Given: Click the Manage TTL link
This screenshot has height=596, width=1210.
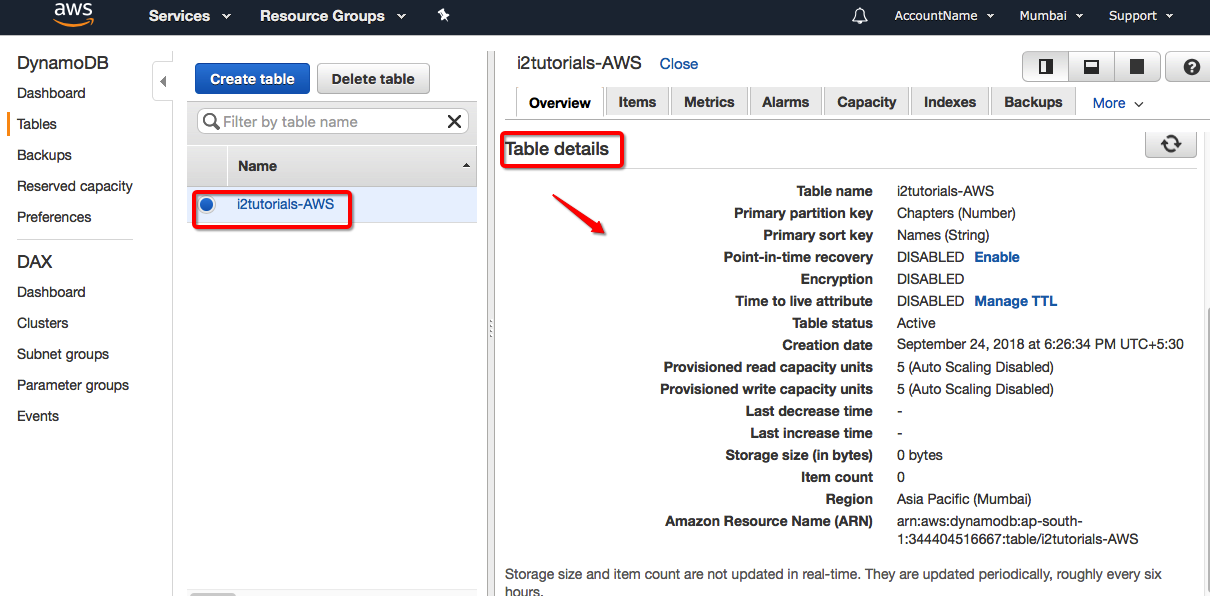Looking at the screenshot, I should [1015, 301].
